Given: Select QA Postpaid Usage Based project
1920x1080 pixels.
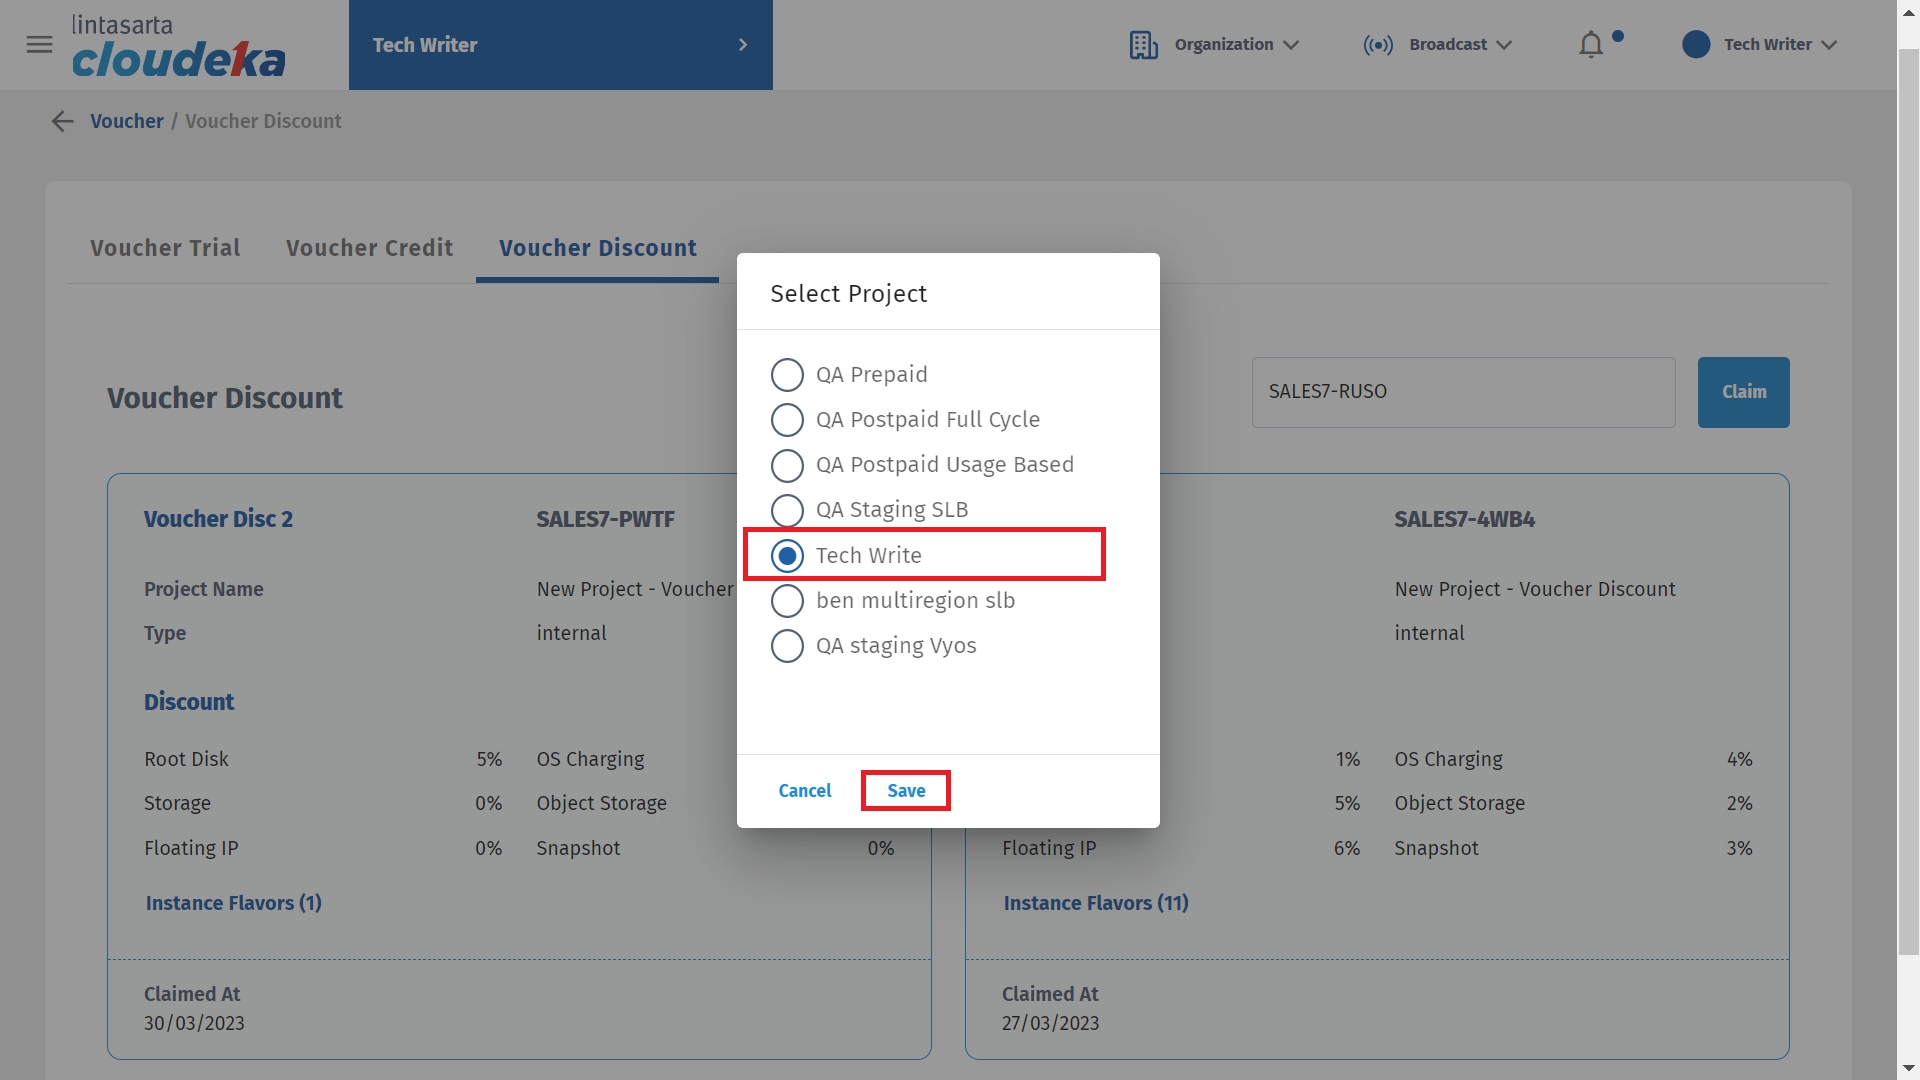Looking at the screenshot, I should coord(787,465).
